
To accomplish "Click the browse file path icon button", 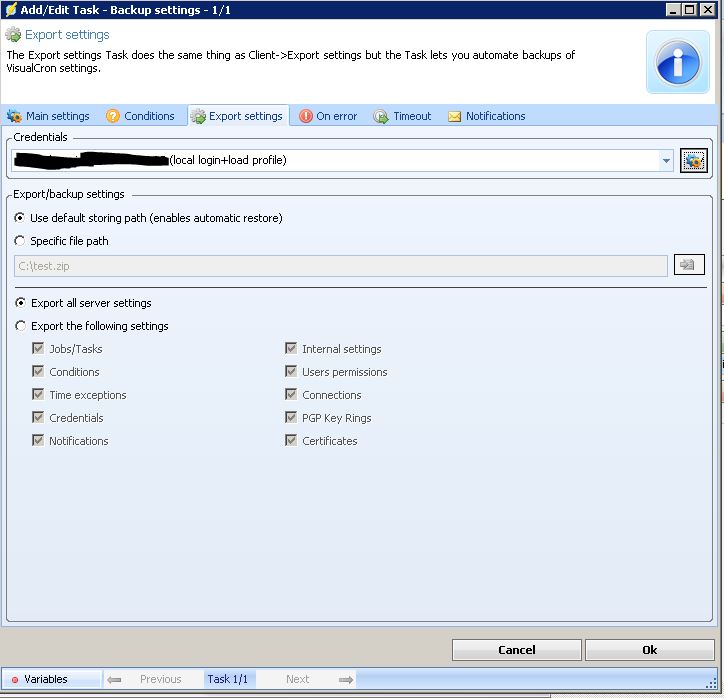I will 689,265.
